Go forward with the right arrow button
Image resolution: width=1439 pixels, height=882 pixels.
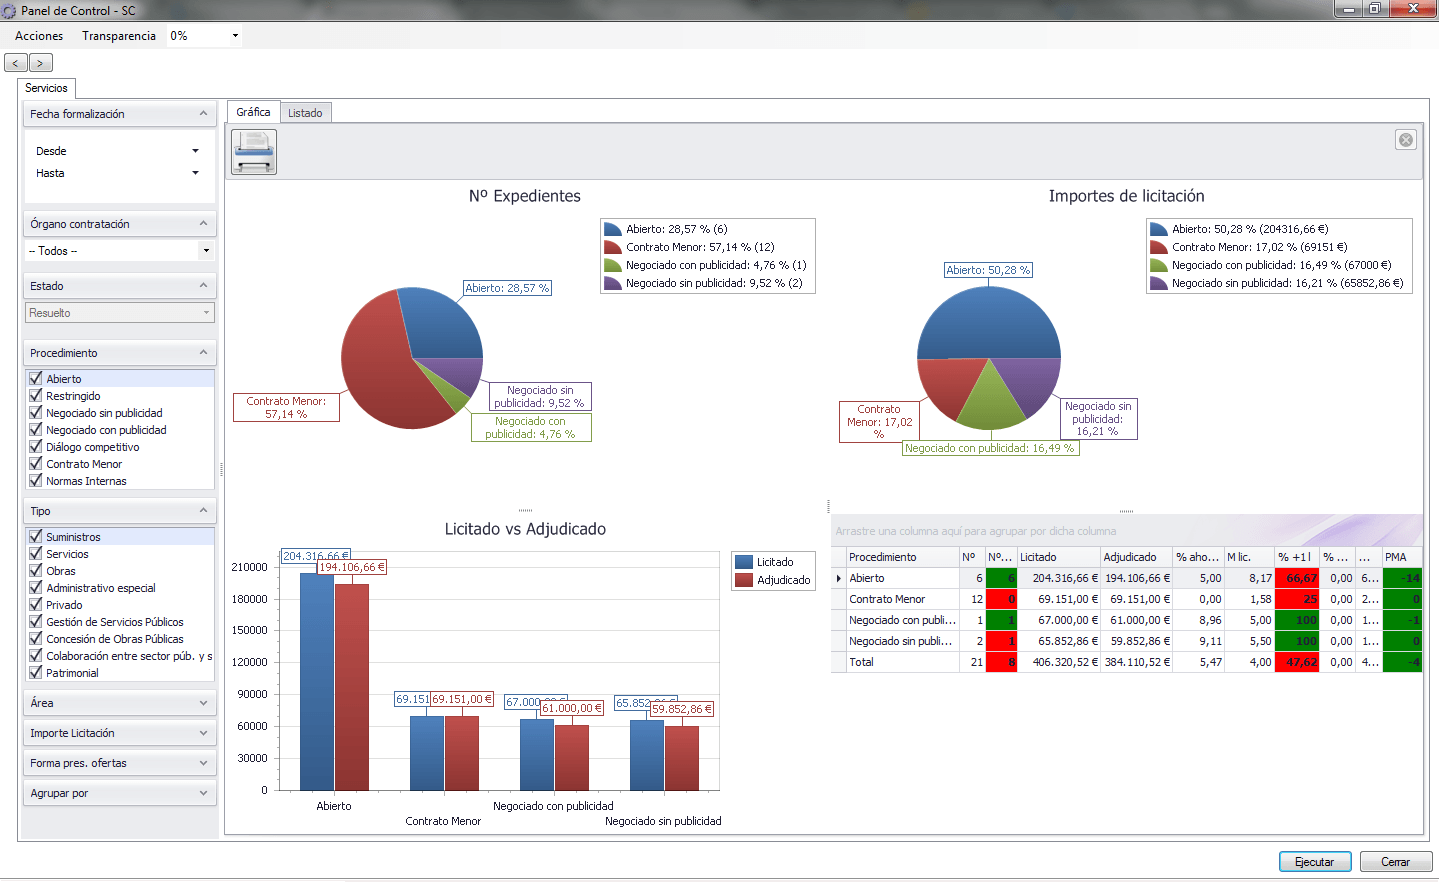[40, 63]
